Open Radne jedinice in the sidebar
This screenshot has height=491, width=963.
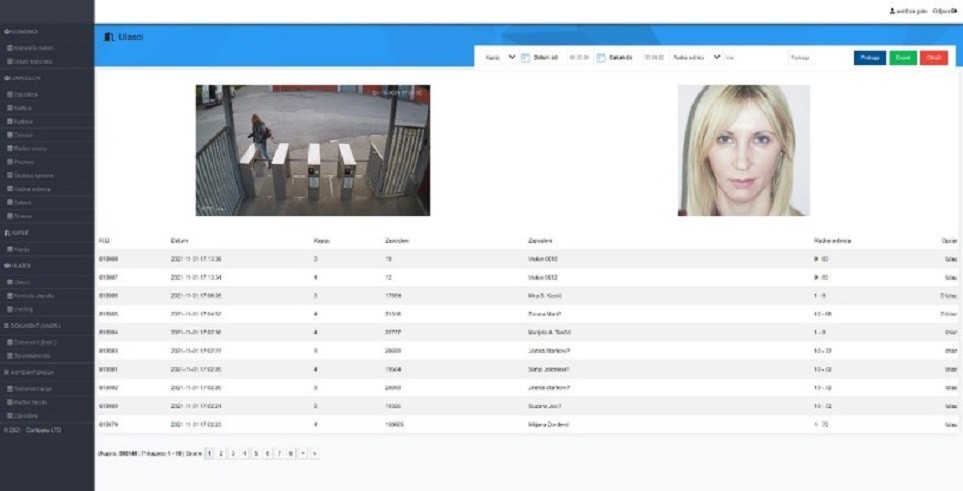[x=28, y=189]
